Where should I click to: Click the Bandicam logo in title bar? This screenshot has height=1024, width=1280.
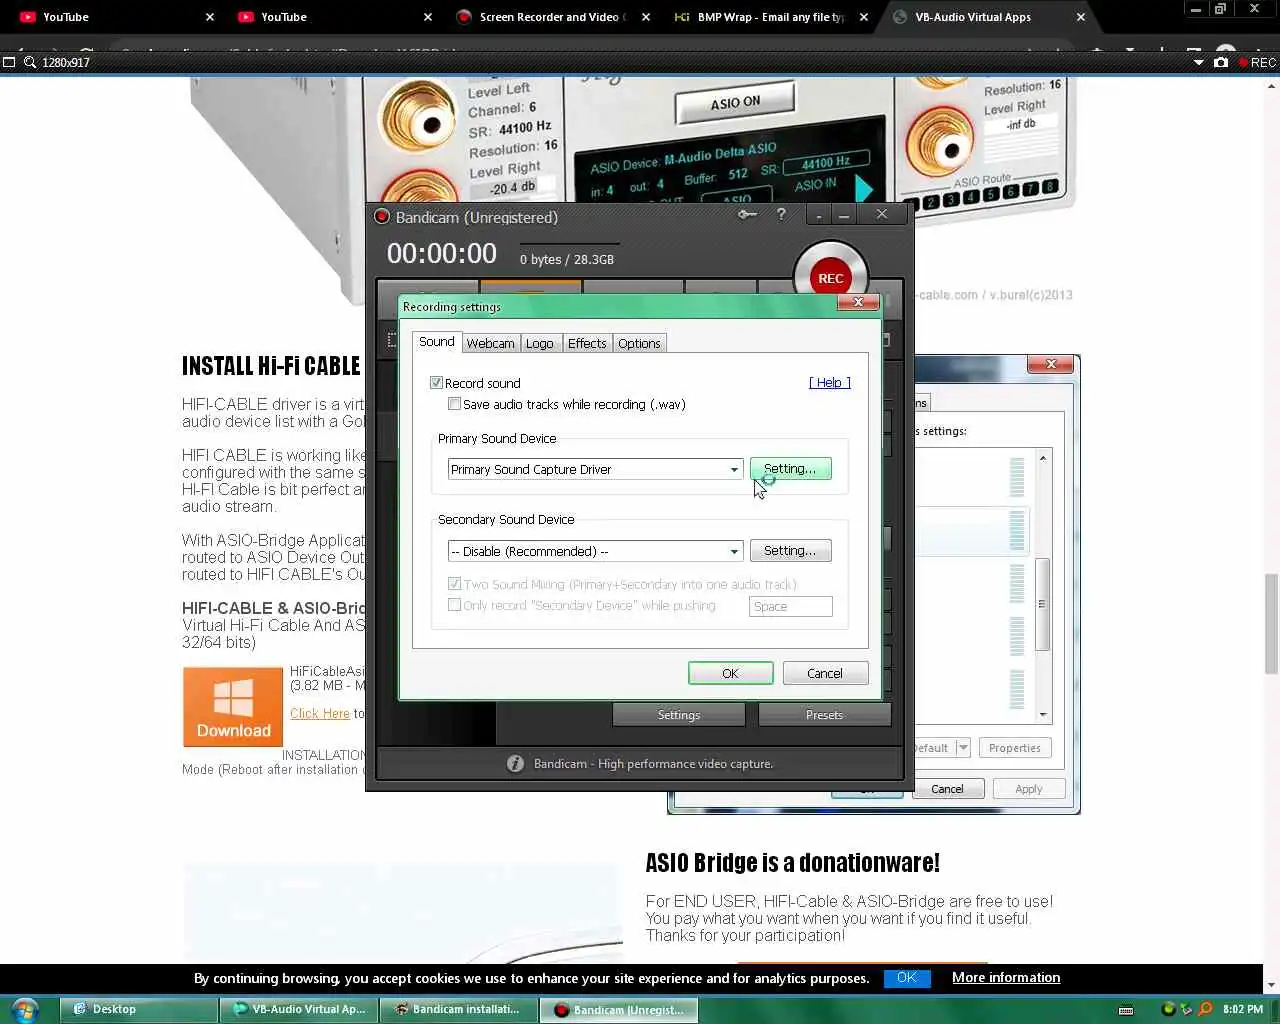click(382, 216)
